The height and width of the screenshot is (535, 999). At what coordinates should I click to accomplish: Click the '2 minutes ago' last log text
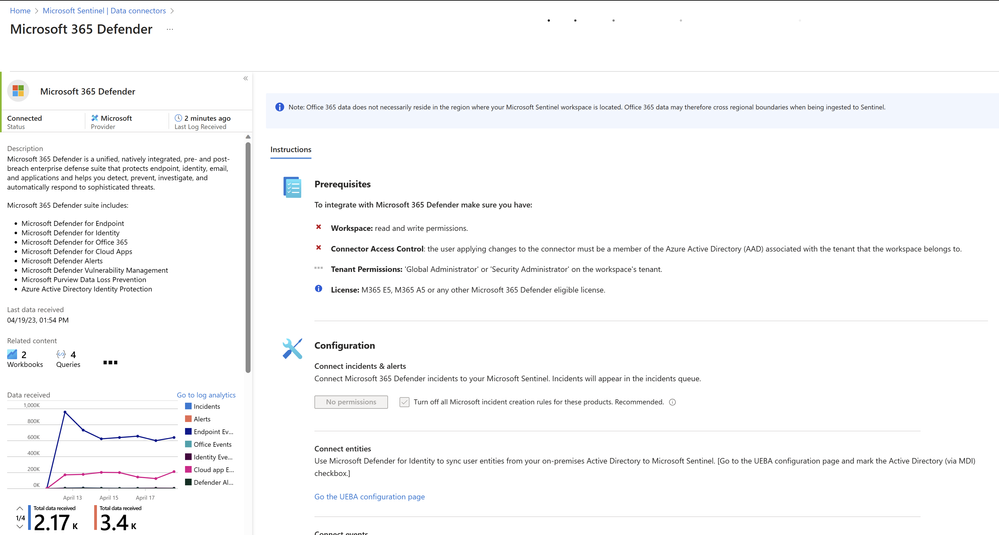[x=208, y=118]
